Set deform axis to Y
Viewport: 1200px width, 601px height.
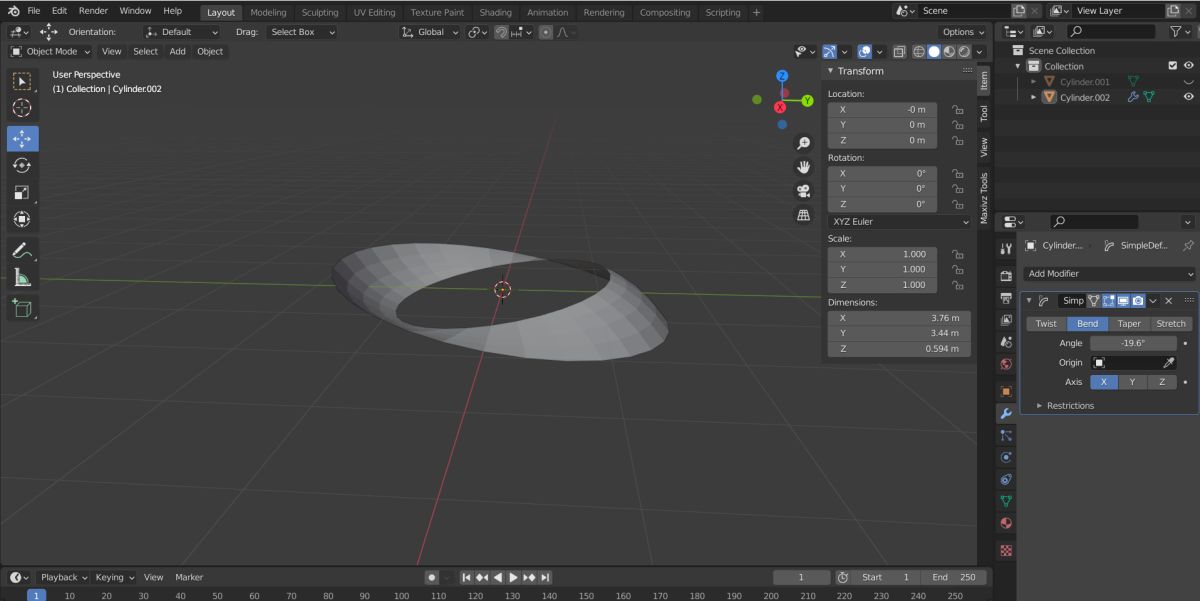pyautogui.click(x=1132, y=382)
